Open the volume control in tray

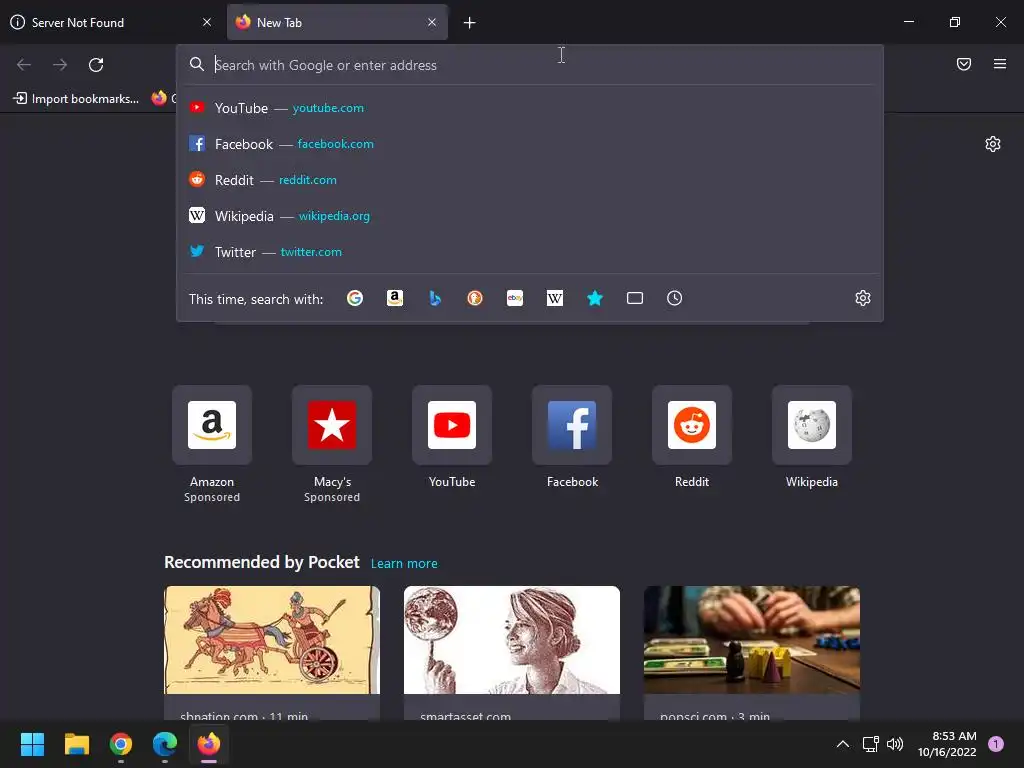[895, 744]
